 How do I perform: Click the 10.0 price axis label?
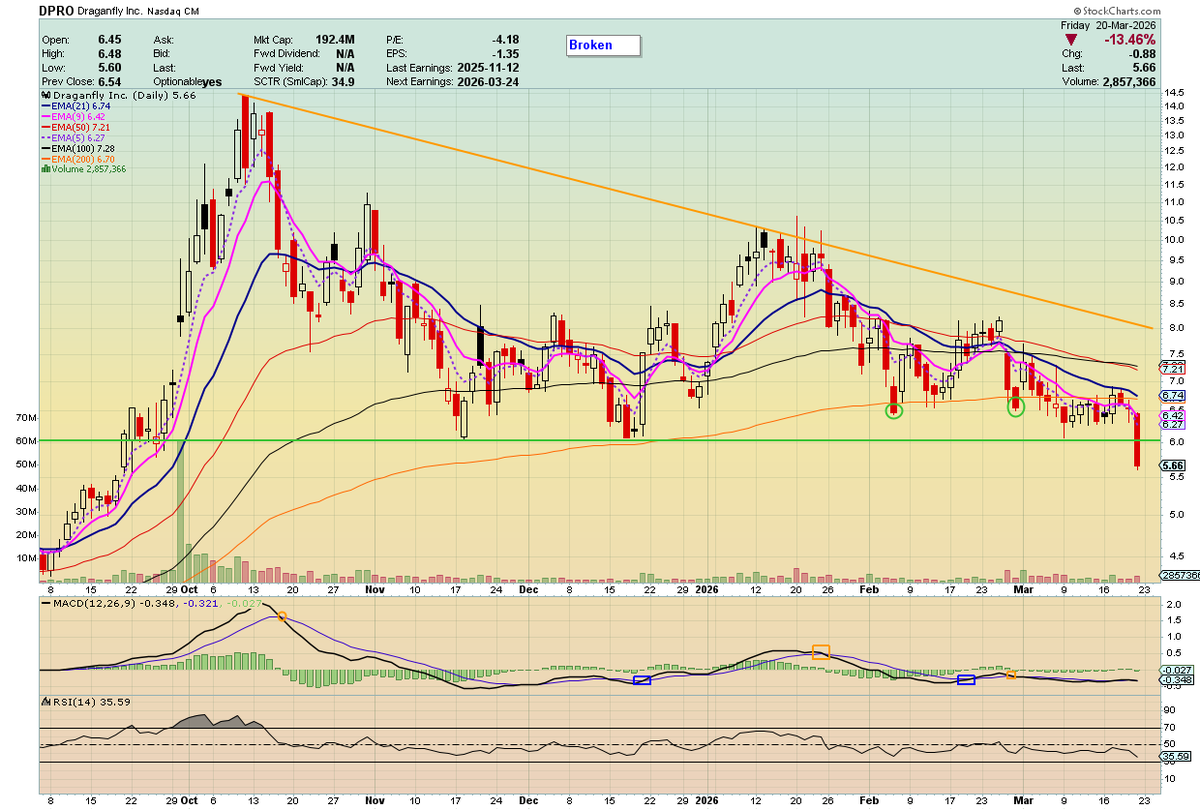1173,240
